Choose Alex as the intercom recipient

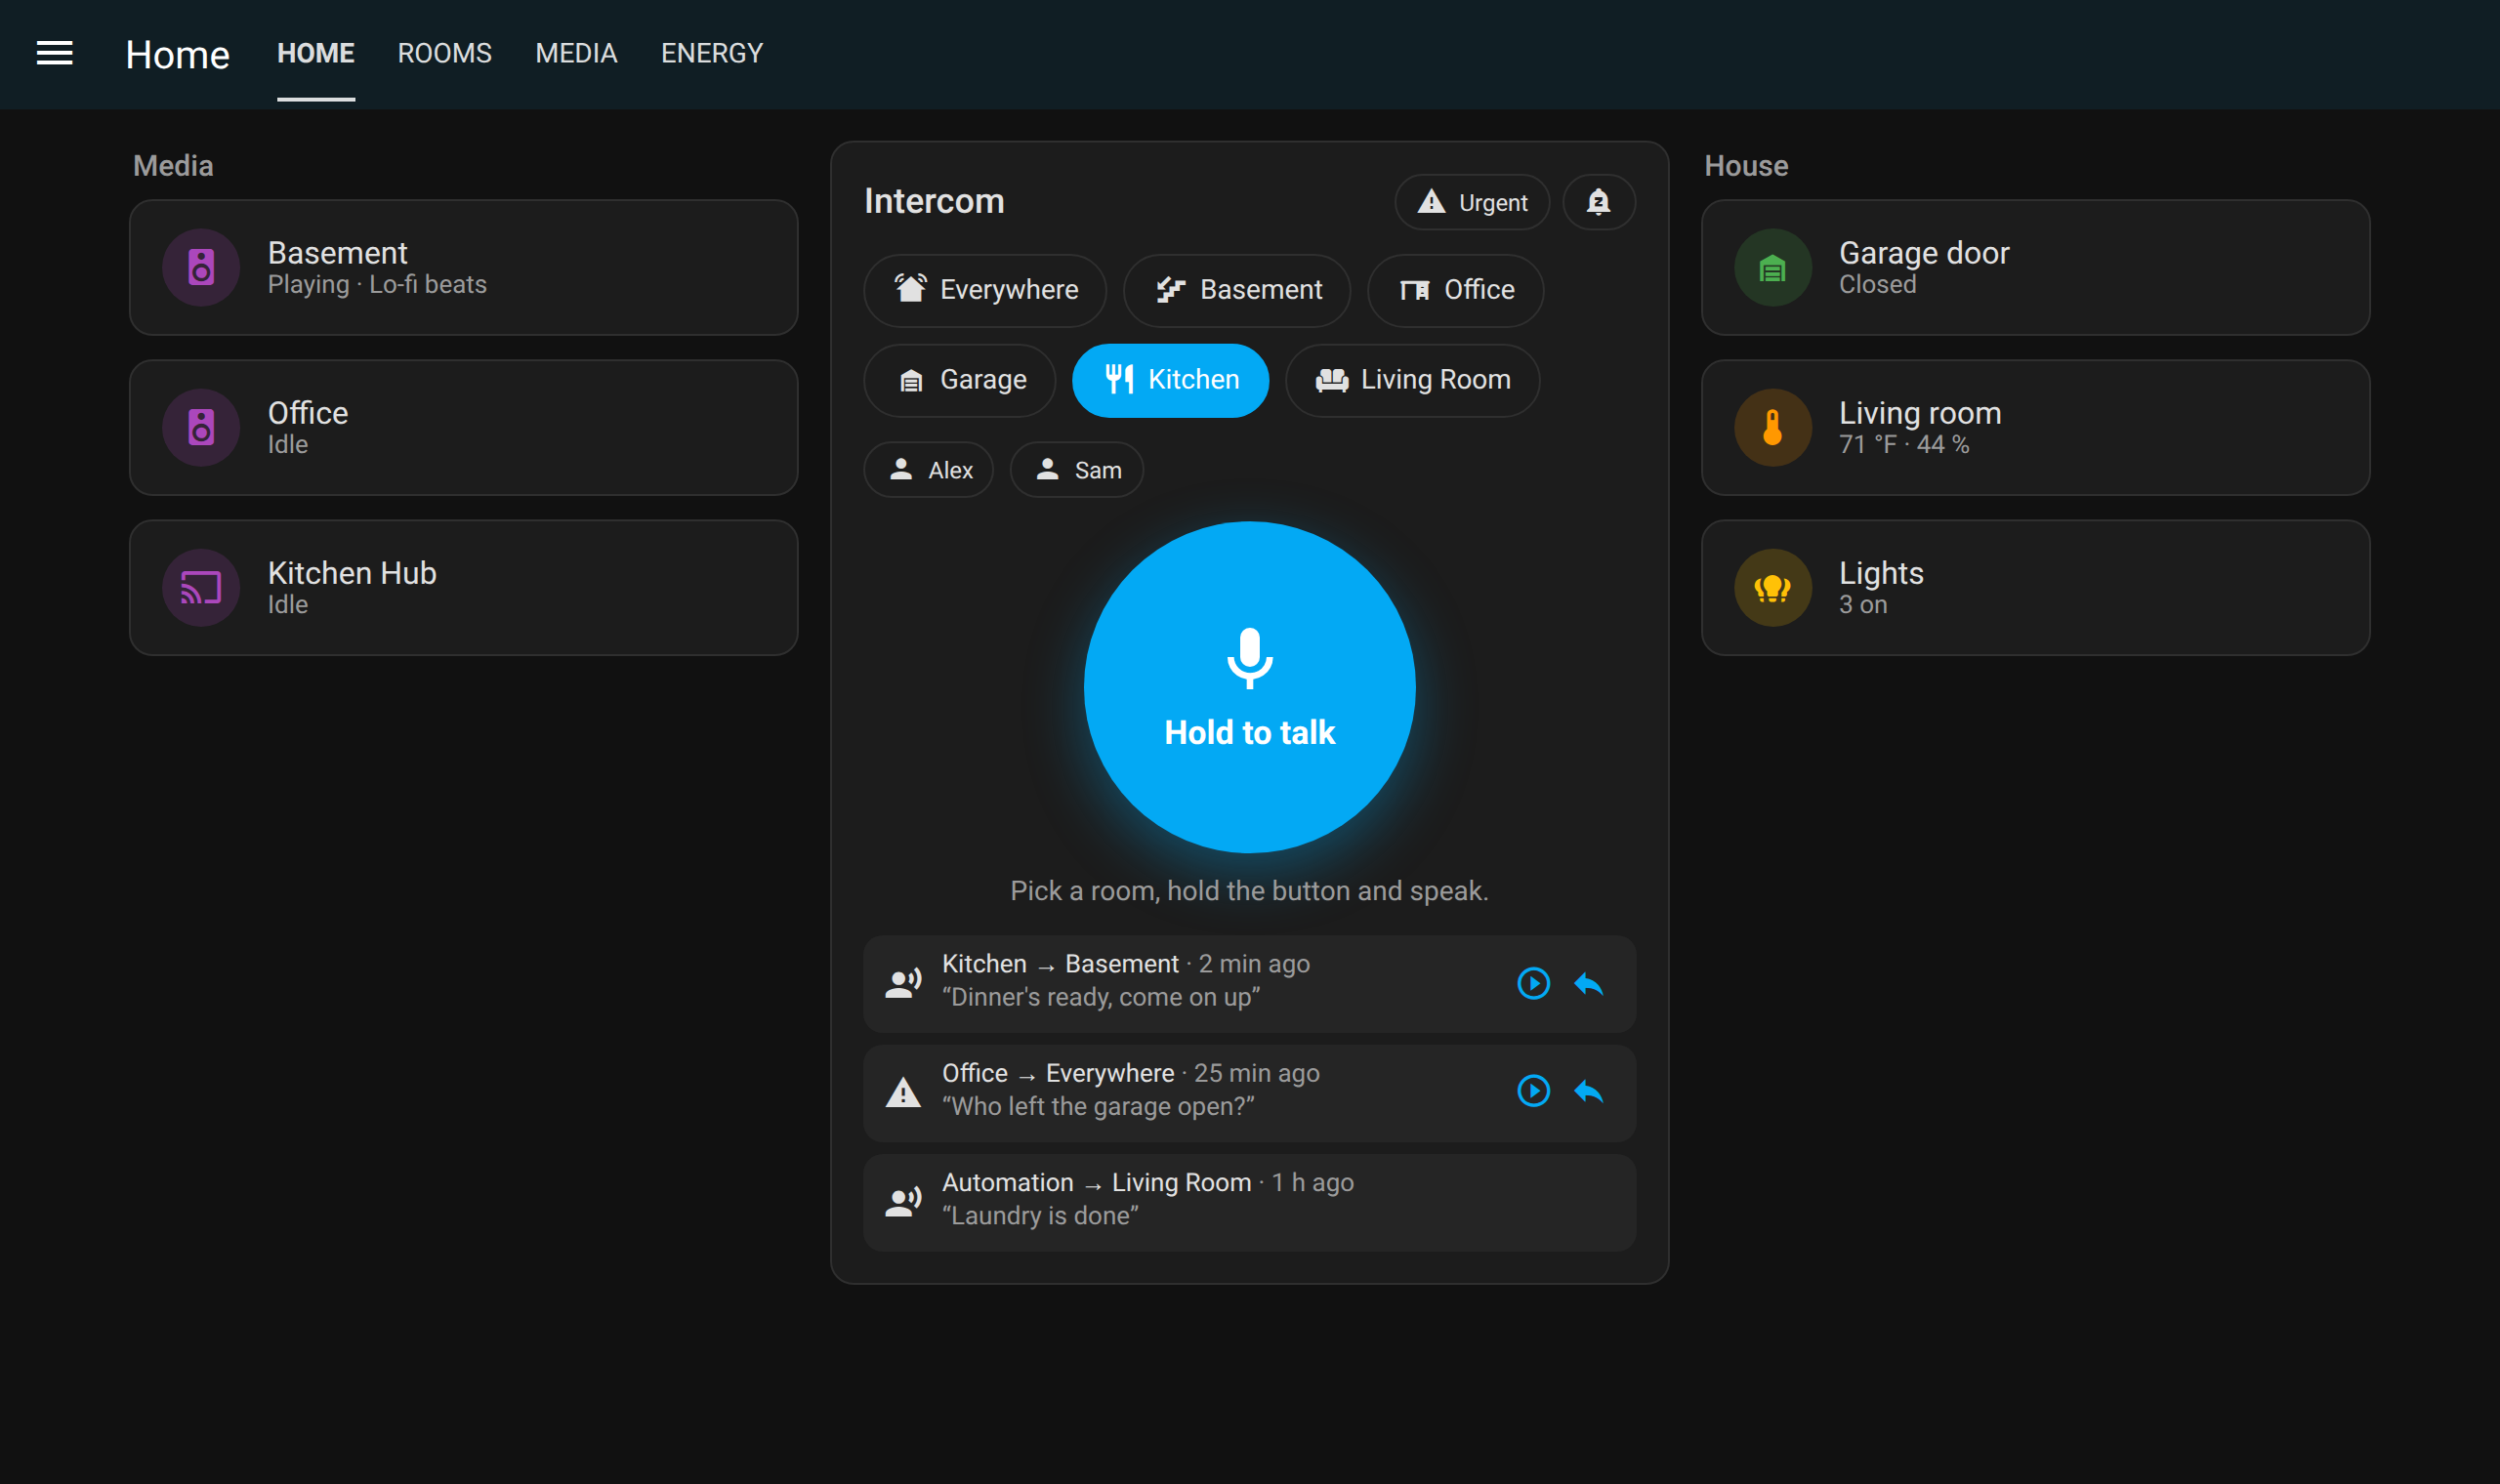pyautogui.click(x=929, y=470)
